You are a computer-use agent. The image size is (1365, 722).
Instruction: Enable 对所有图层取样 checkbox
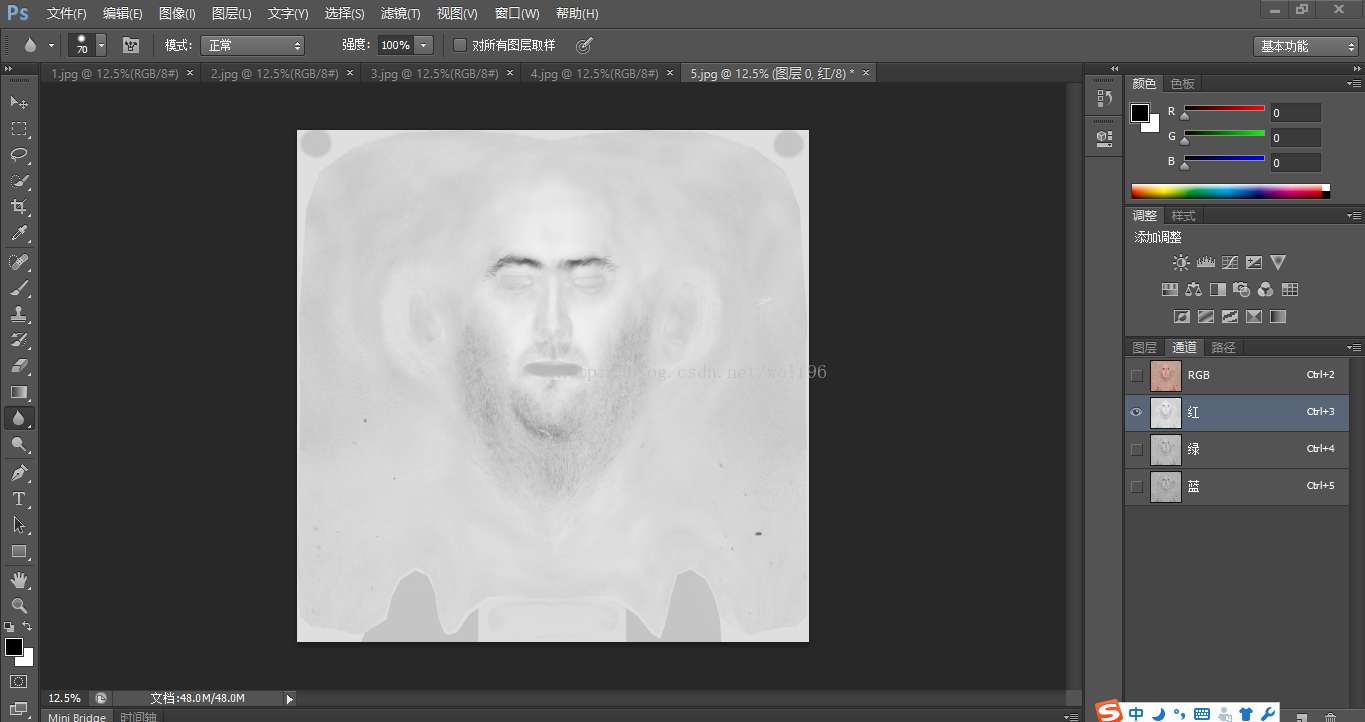pos(460,45)
